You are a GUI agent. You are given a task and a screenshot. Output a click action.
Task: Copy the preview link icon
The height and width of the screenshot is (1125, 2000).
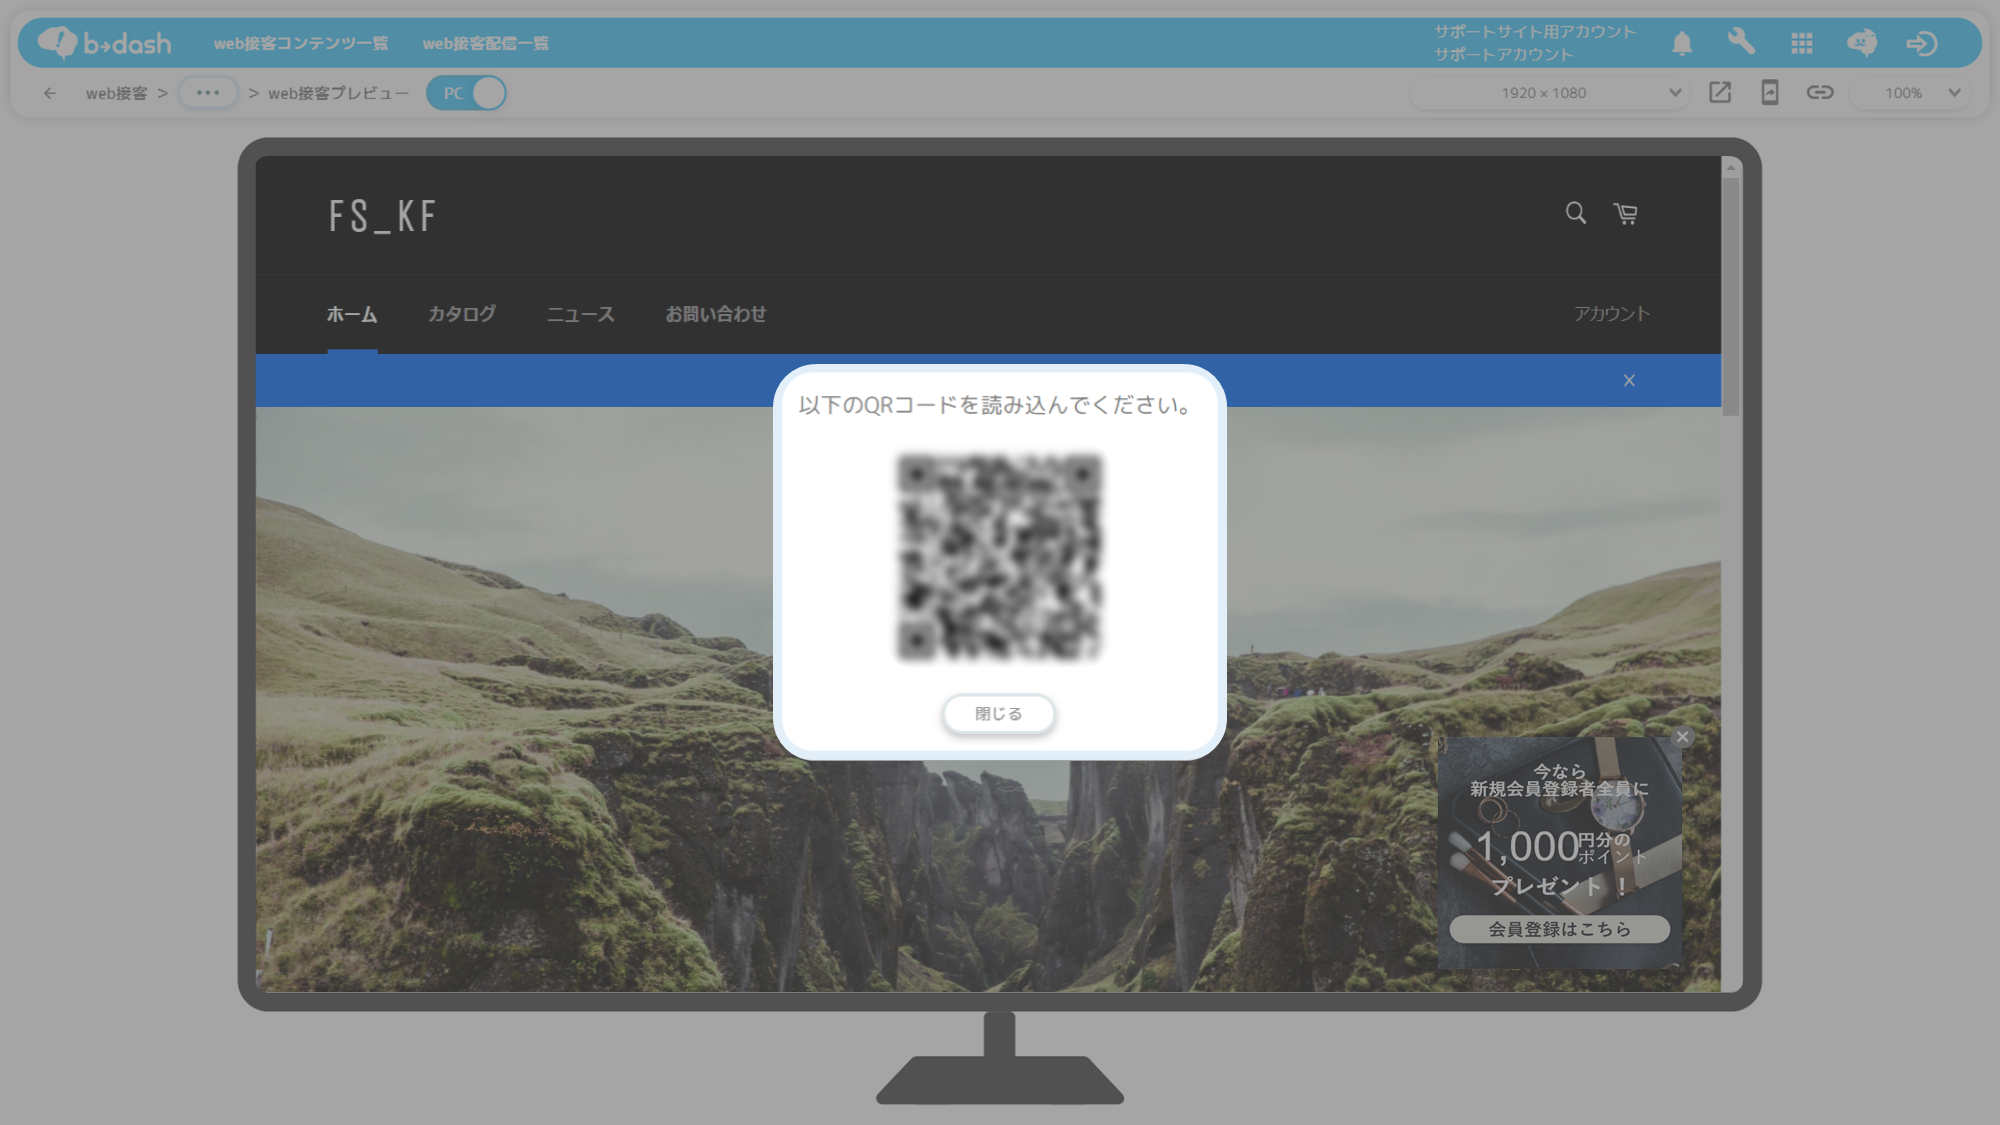coord(1820,93)
